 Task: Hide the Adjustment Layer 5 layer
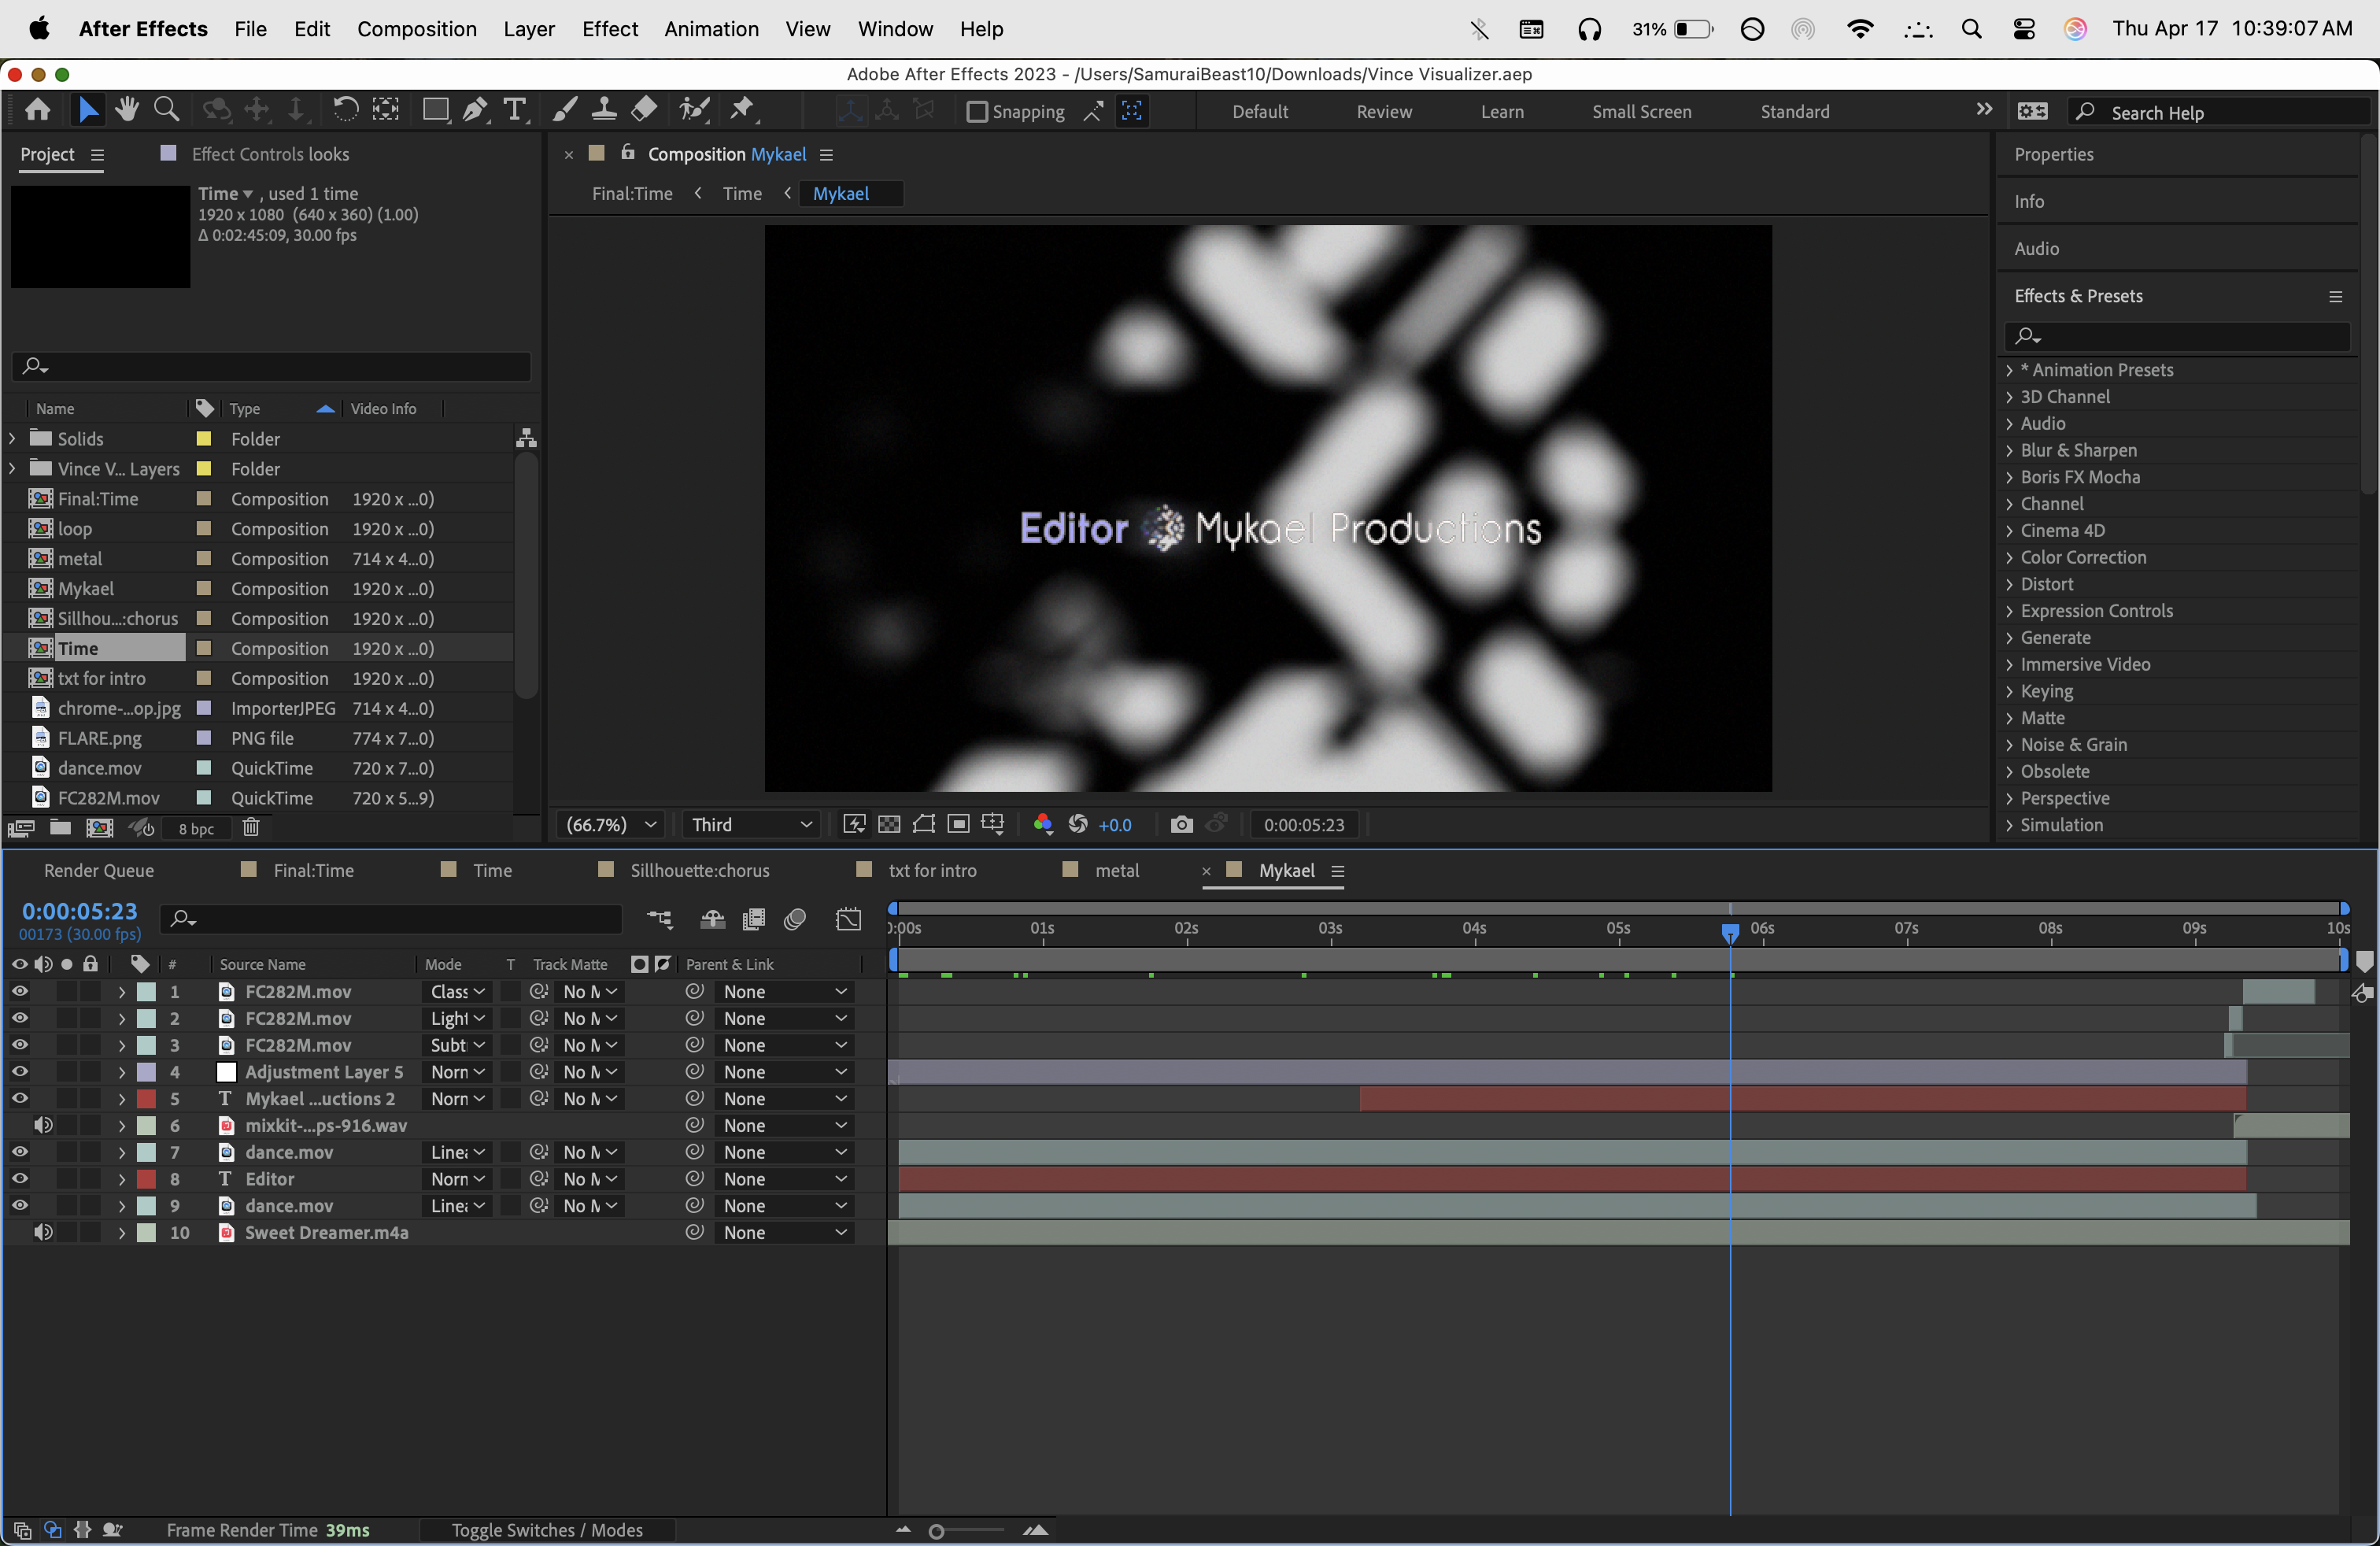[x=19, y=1071]
